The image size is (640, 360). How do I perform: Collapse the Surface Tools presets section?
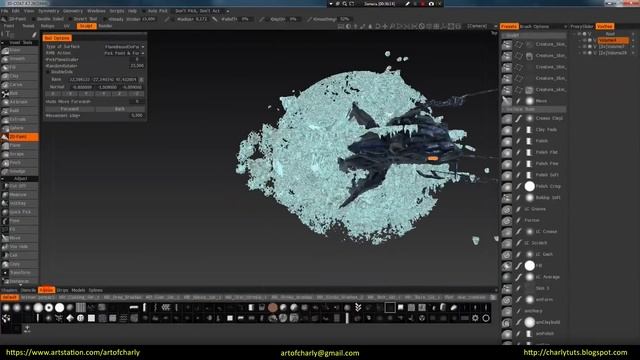point(533,109)
